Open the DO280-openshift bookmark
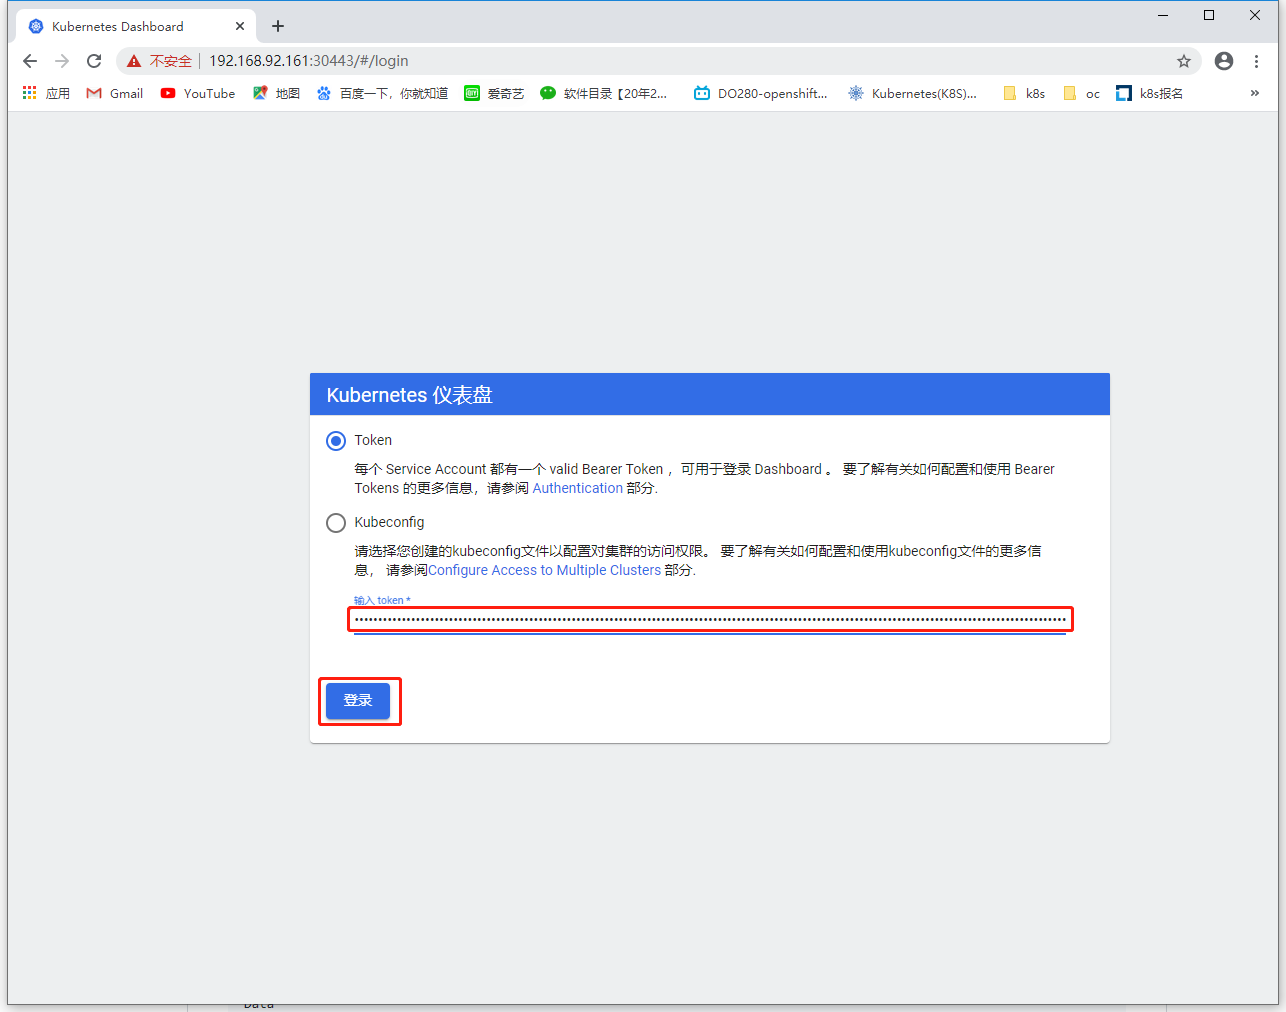Viewport: 1286px width, 1012px height. [761, 93]
